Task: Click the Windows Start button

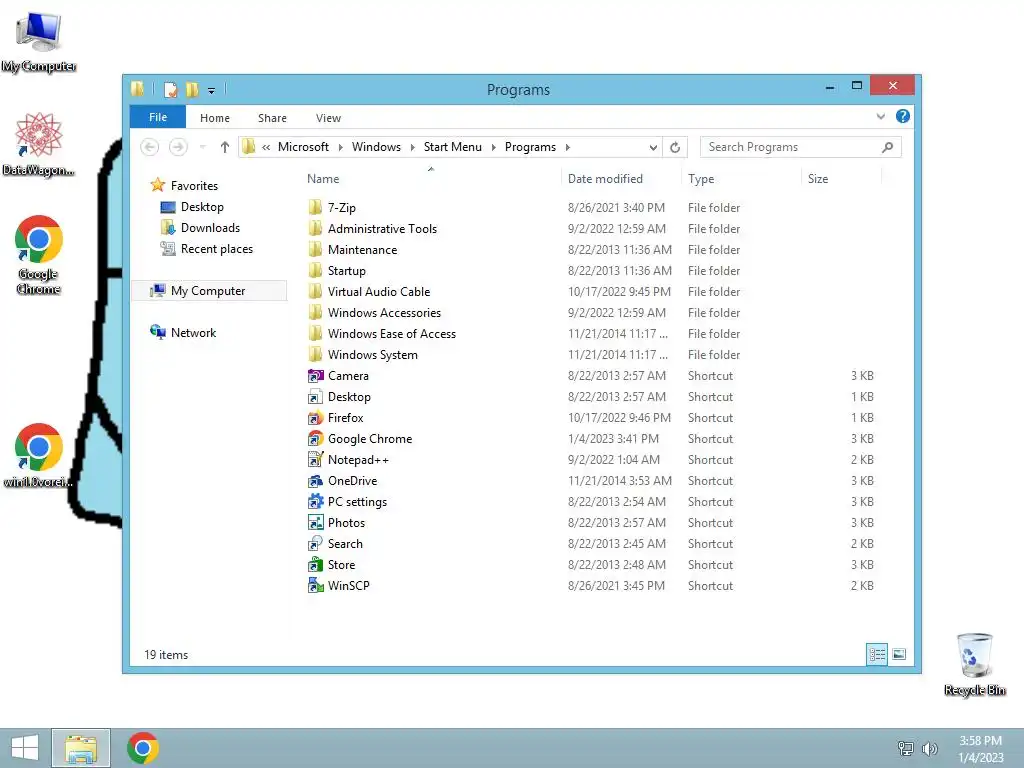Action: 25,748
